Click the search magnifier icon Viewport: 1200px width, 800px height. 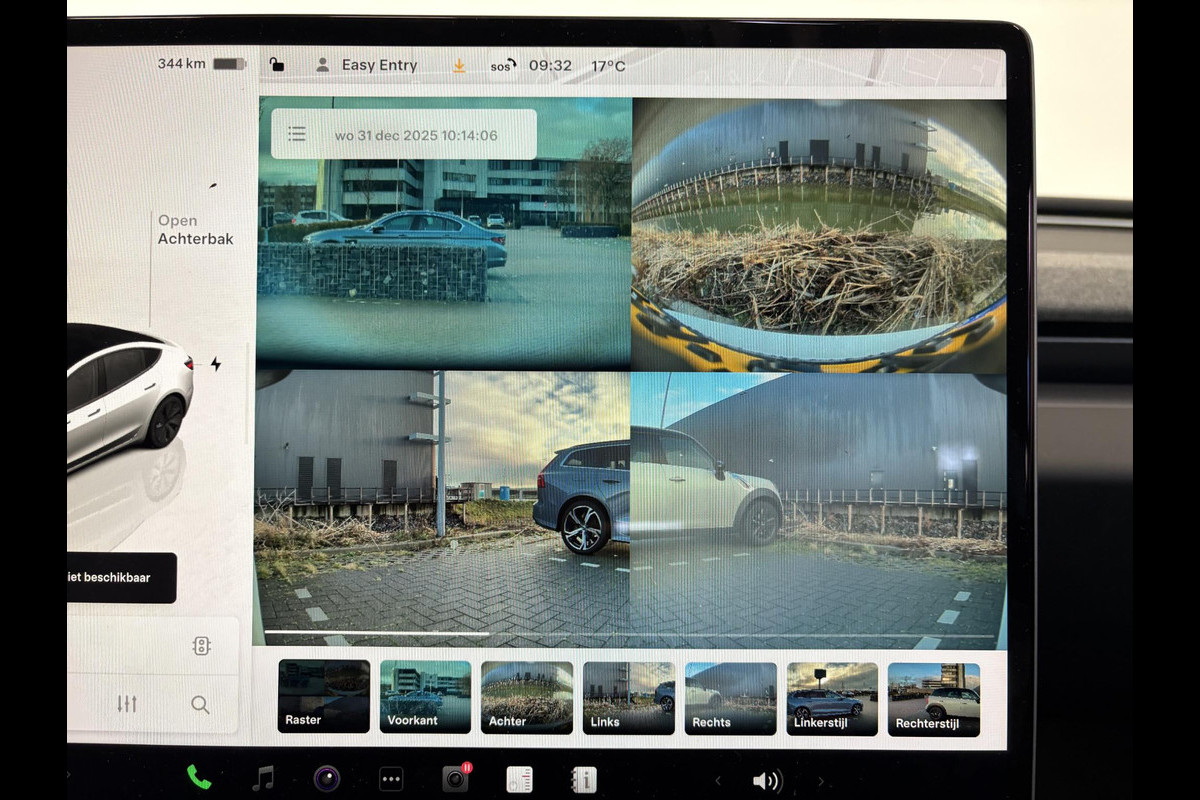[200, 705]
